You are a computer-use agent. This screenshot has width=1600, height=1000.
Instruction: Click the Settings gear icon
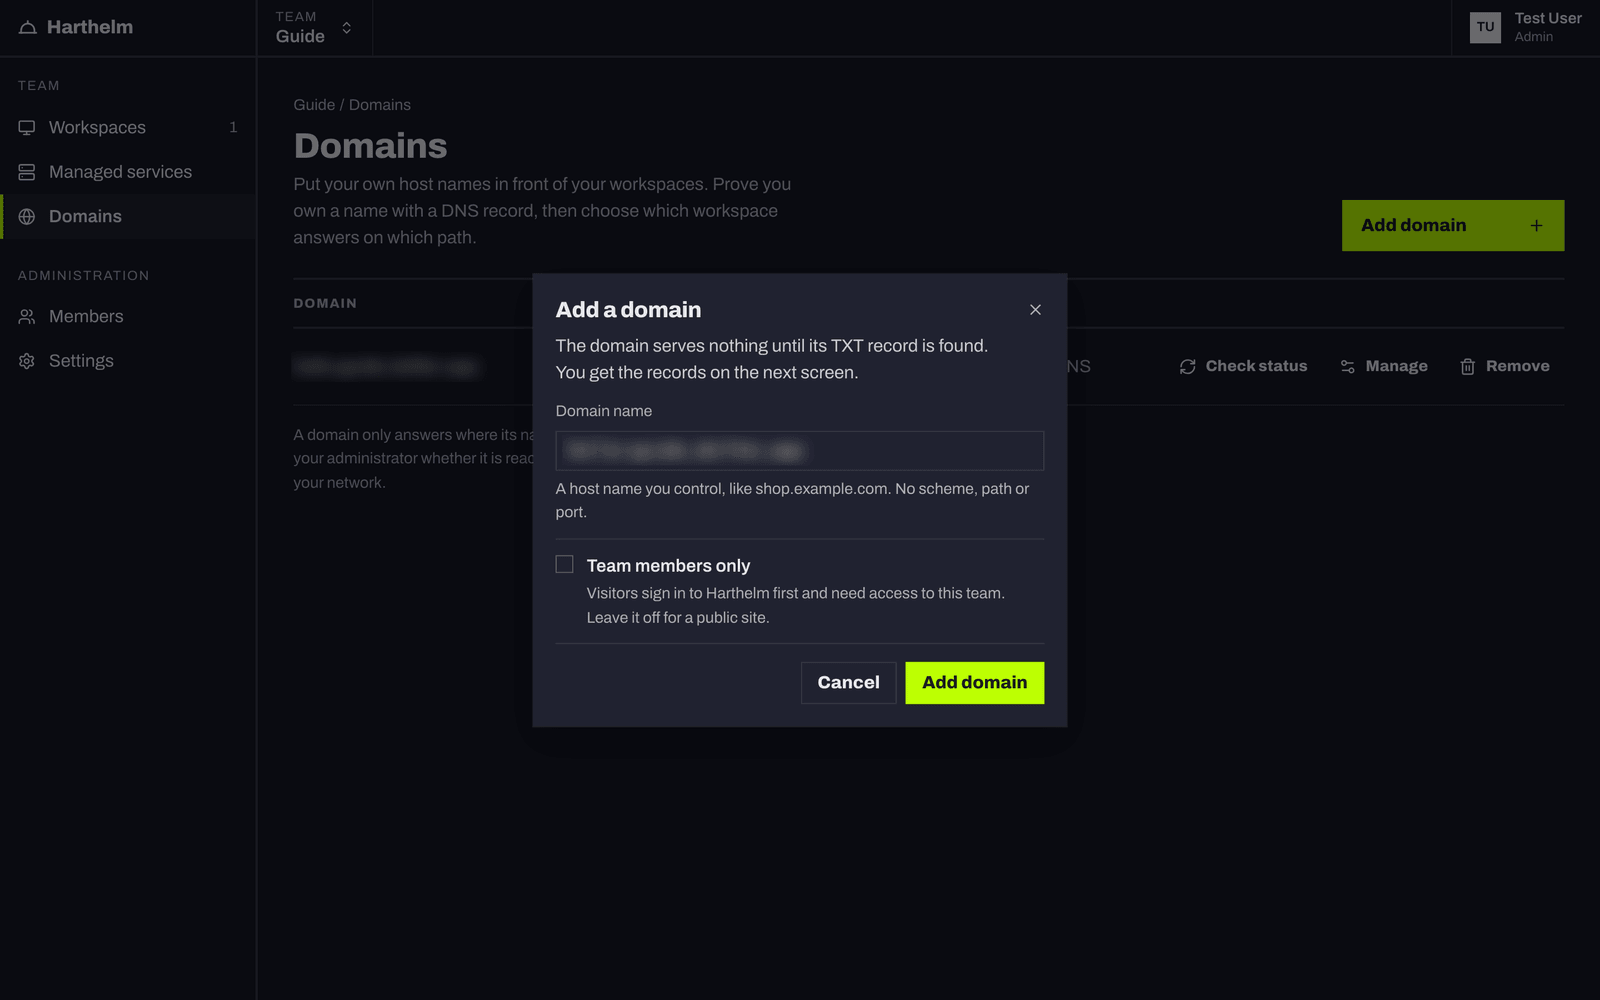tap(27, 361)
